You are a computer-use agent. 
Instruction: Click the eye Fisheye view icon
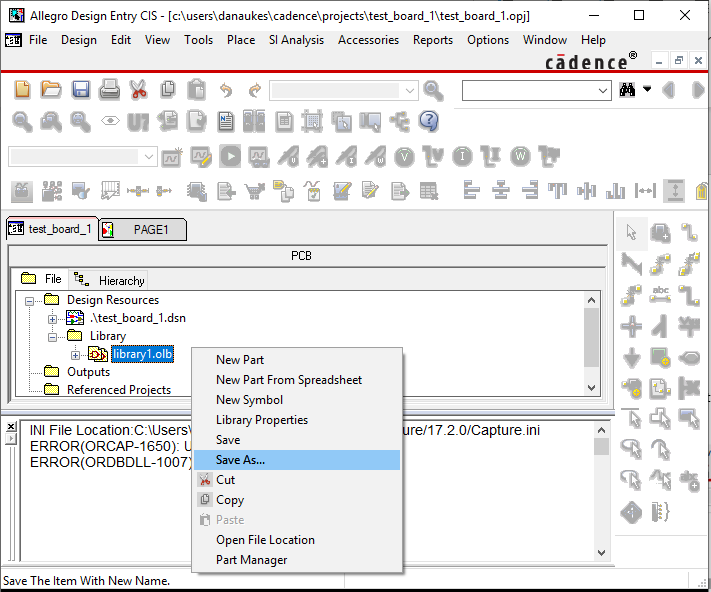click(x=110, y=121)
